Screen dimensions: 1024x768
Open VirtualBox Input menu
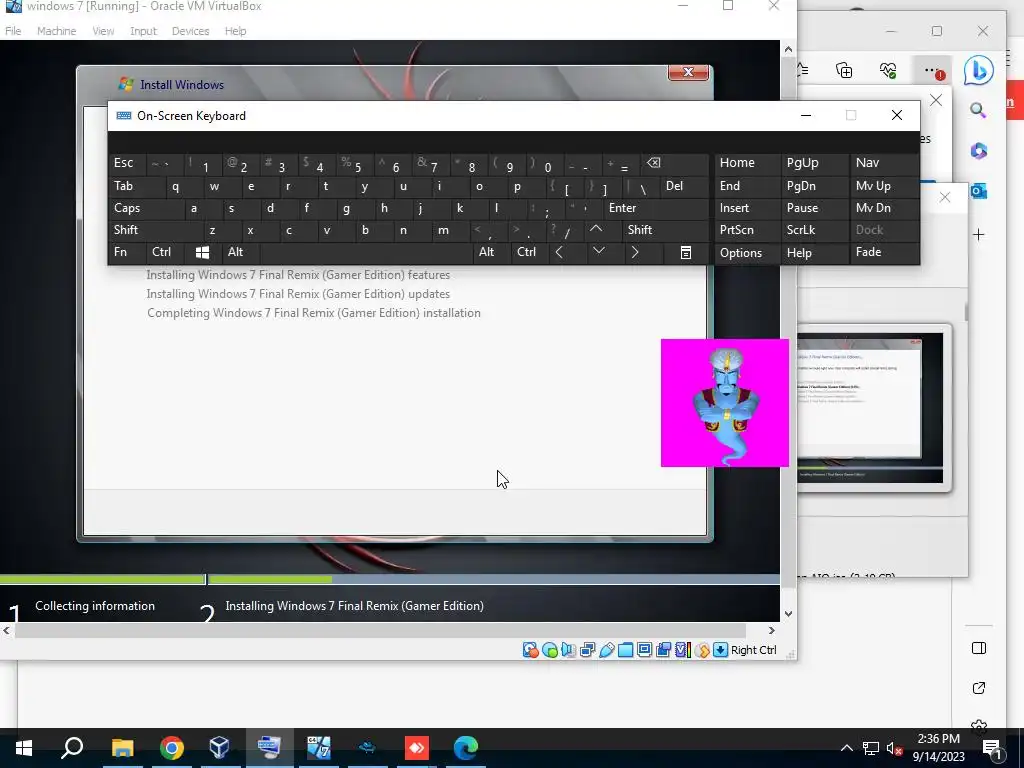pos(143,31)
